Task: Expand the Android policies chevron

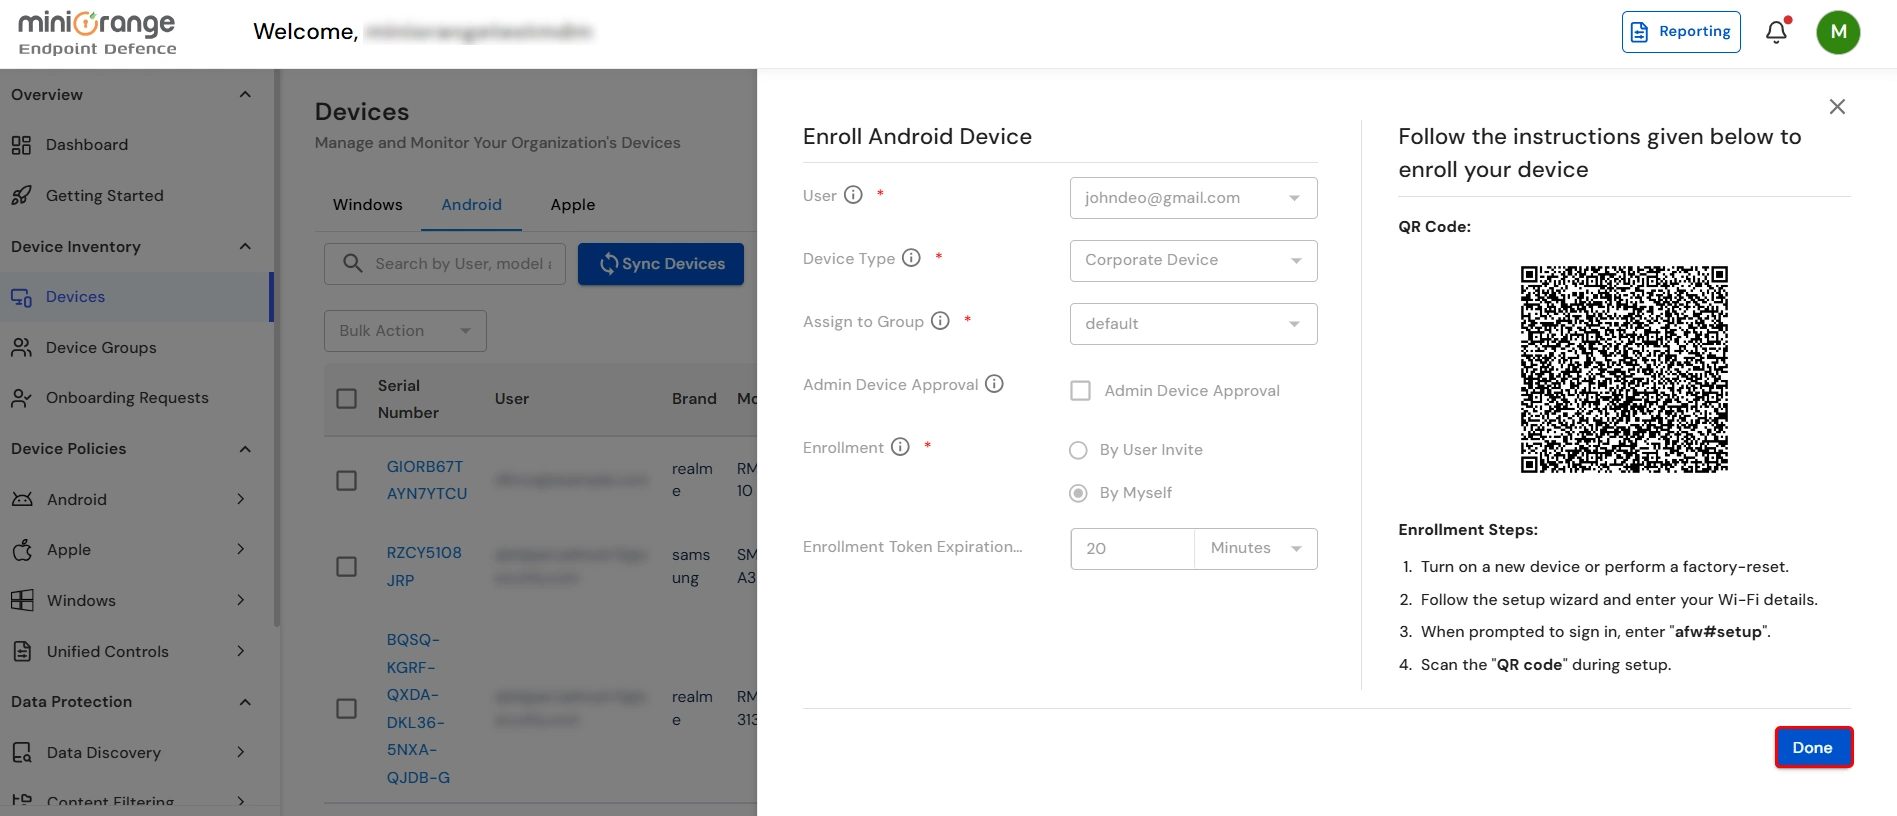Action: coord(241,499)
